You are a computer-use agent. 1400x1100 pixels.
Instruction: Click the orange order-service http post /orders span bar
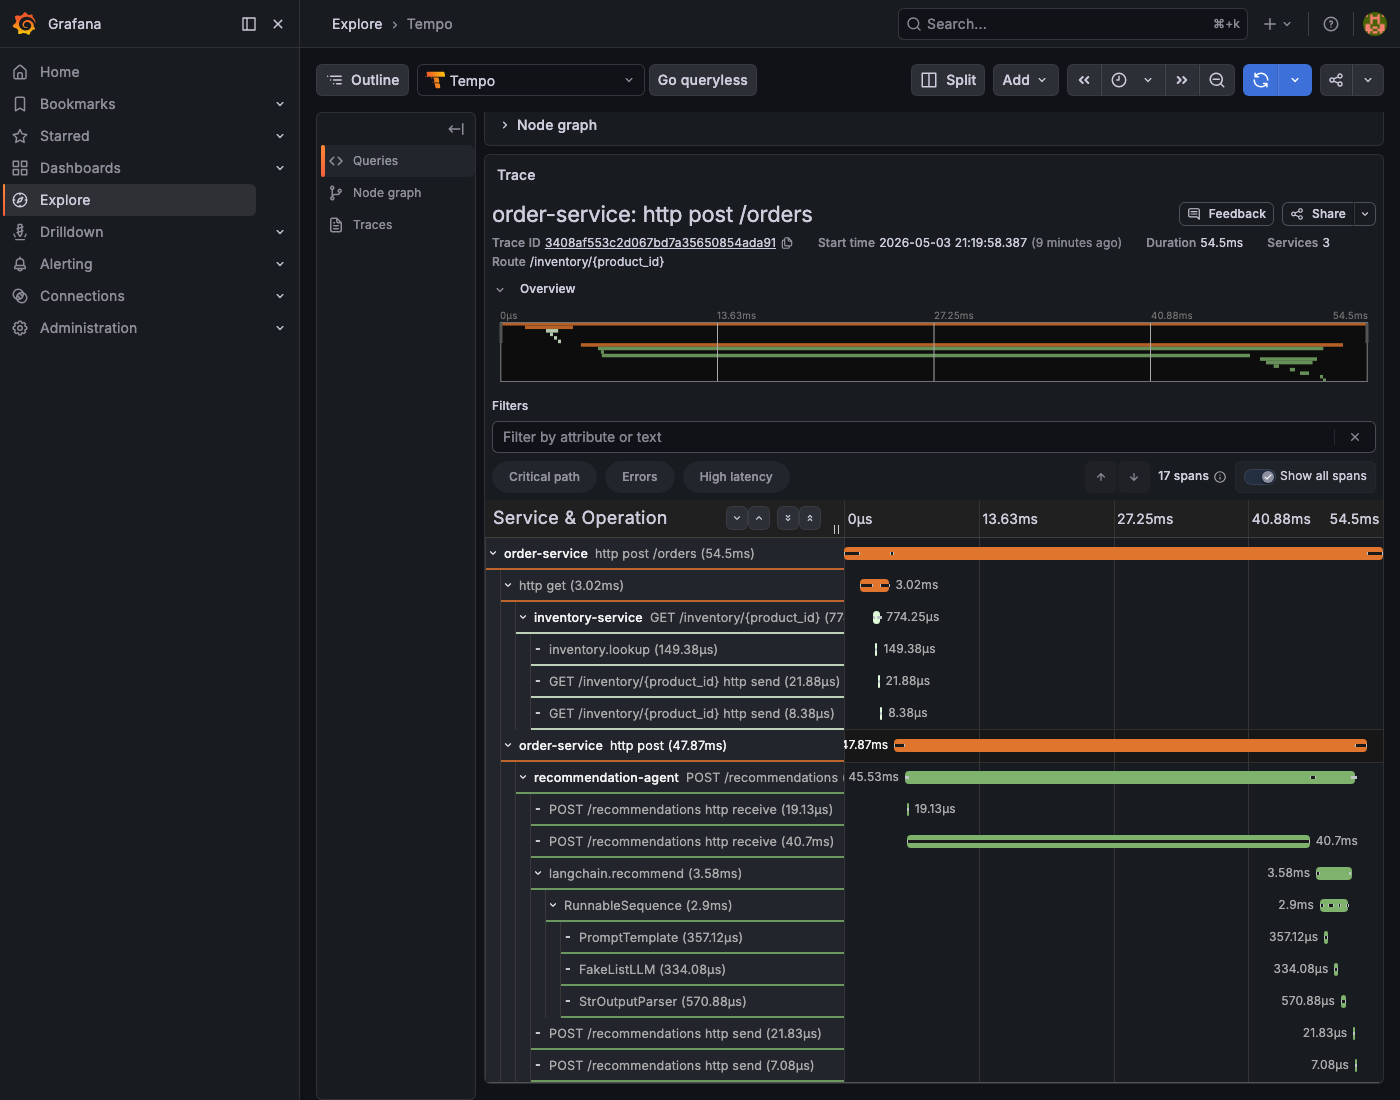[1113, 553]
